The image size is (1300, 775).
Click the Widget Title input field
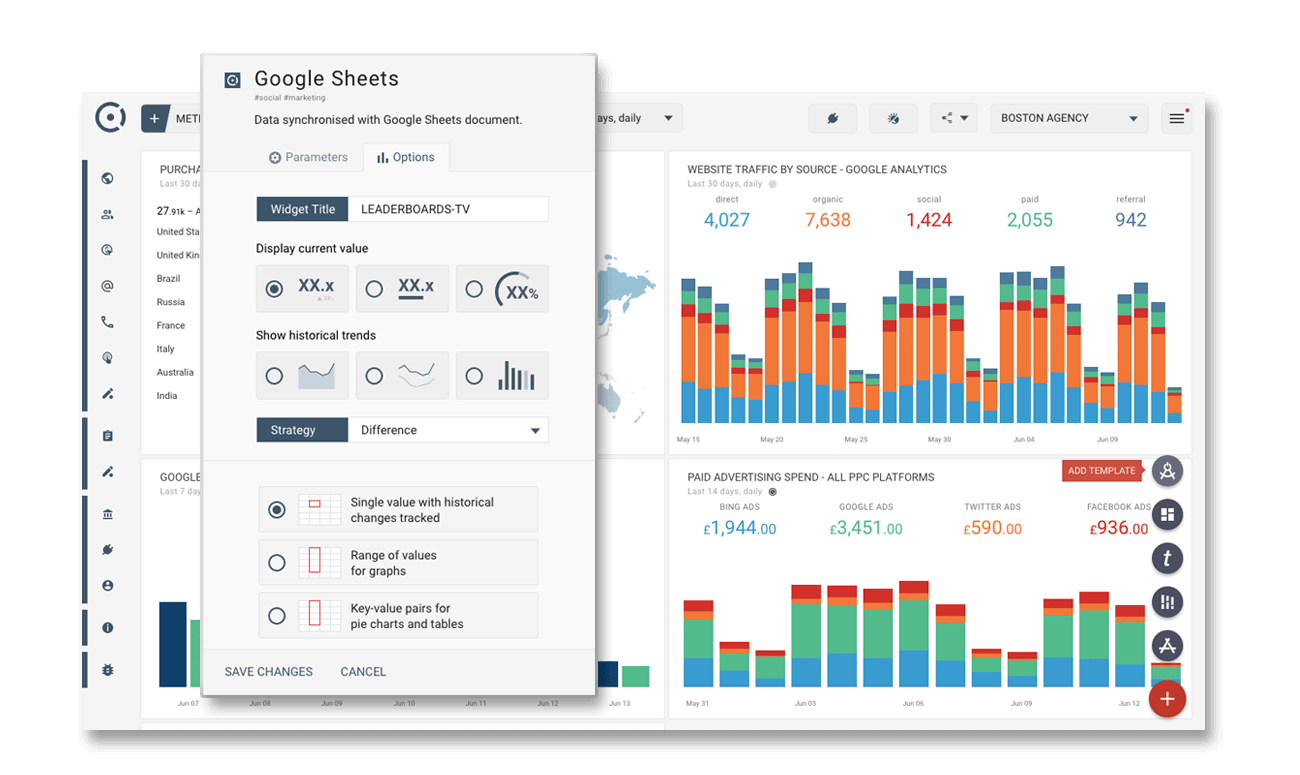(448, 209)
